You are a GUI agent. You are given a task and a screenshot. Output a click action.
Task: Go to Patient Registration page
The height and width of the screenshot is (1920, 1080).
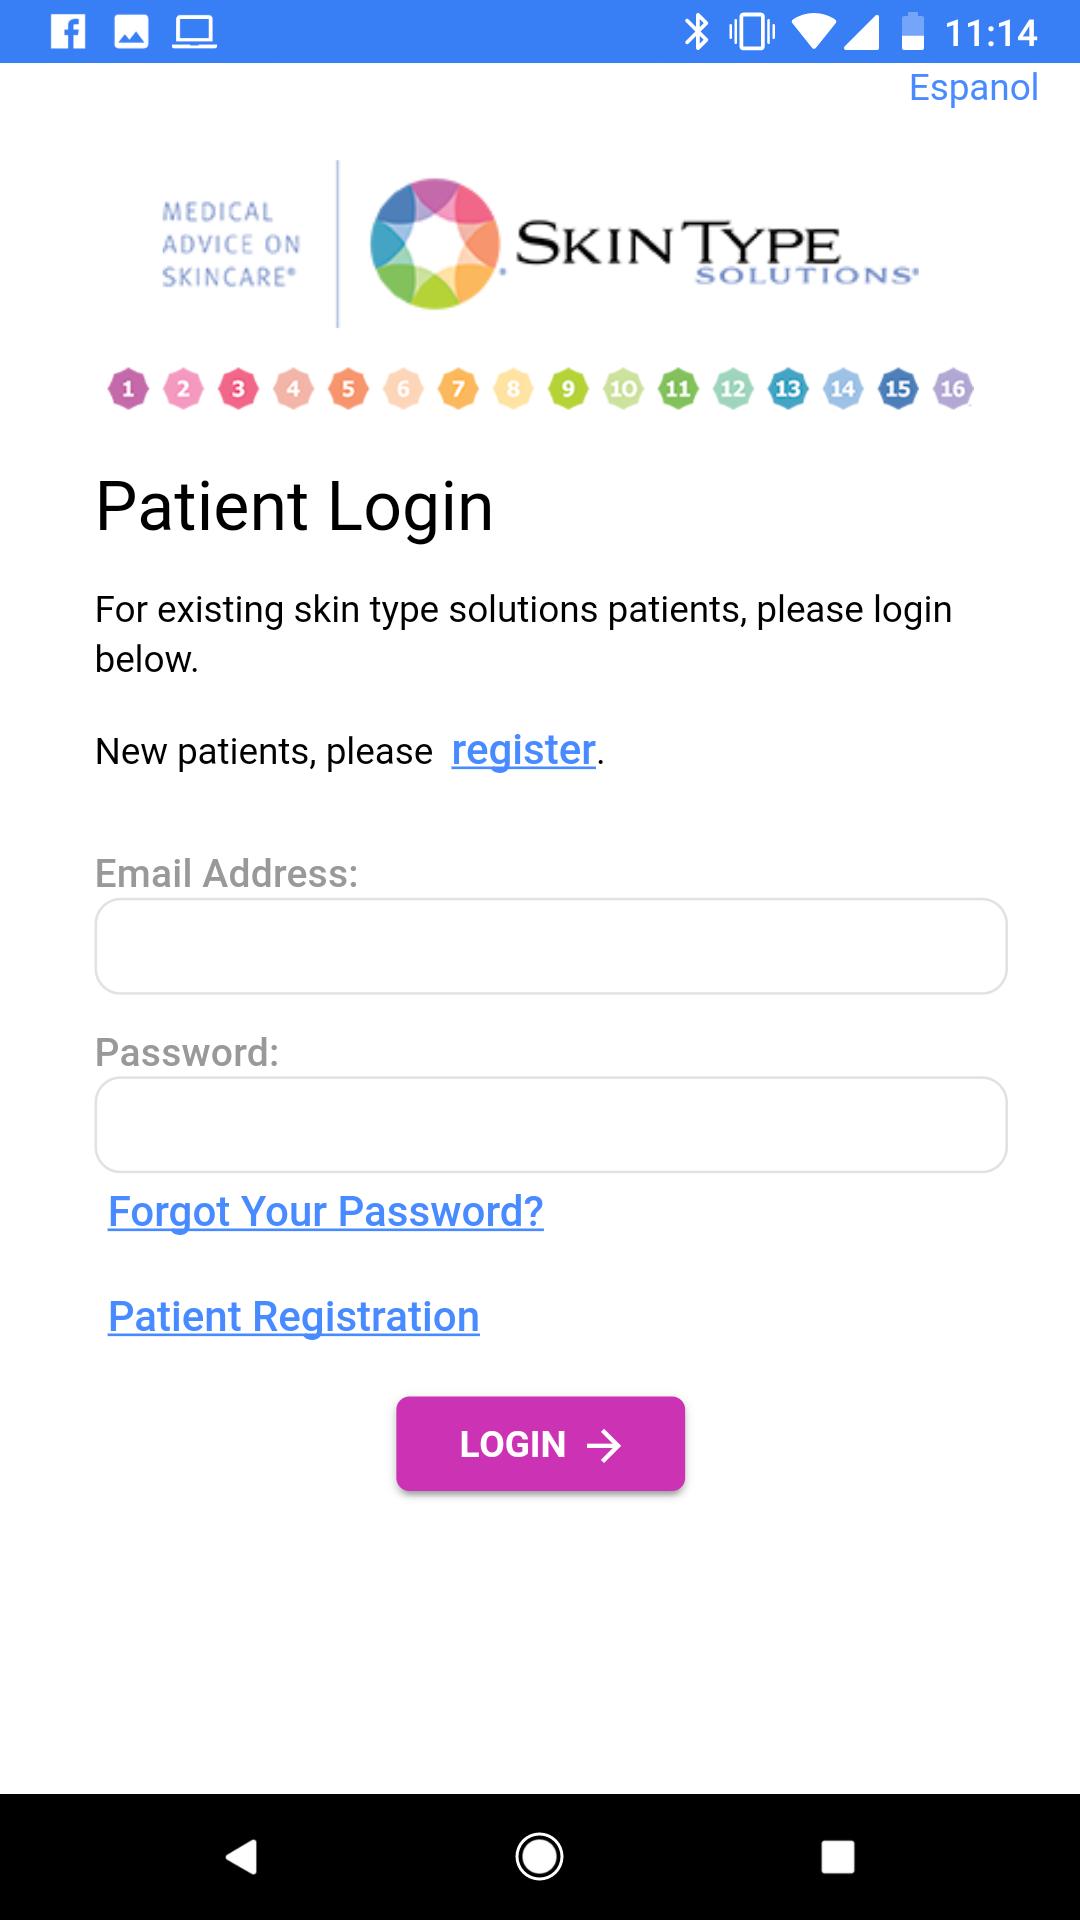pos(294,1317)
